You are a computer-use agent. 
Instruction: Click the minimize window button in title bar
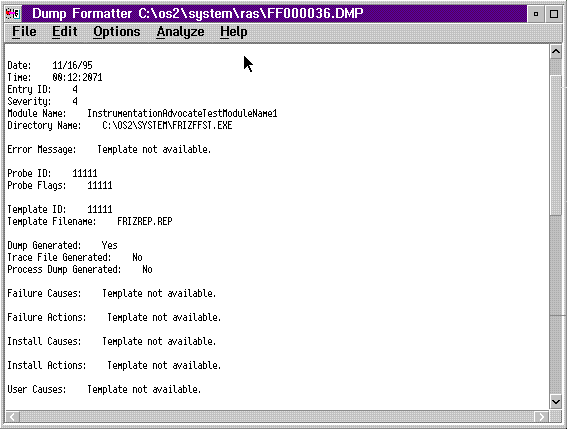536,14
